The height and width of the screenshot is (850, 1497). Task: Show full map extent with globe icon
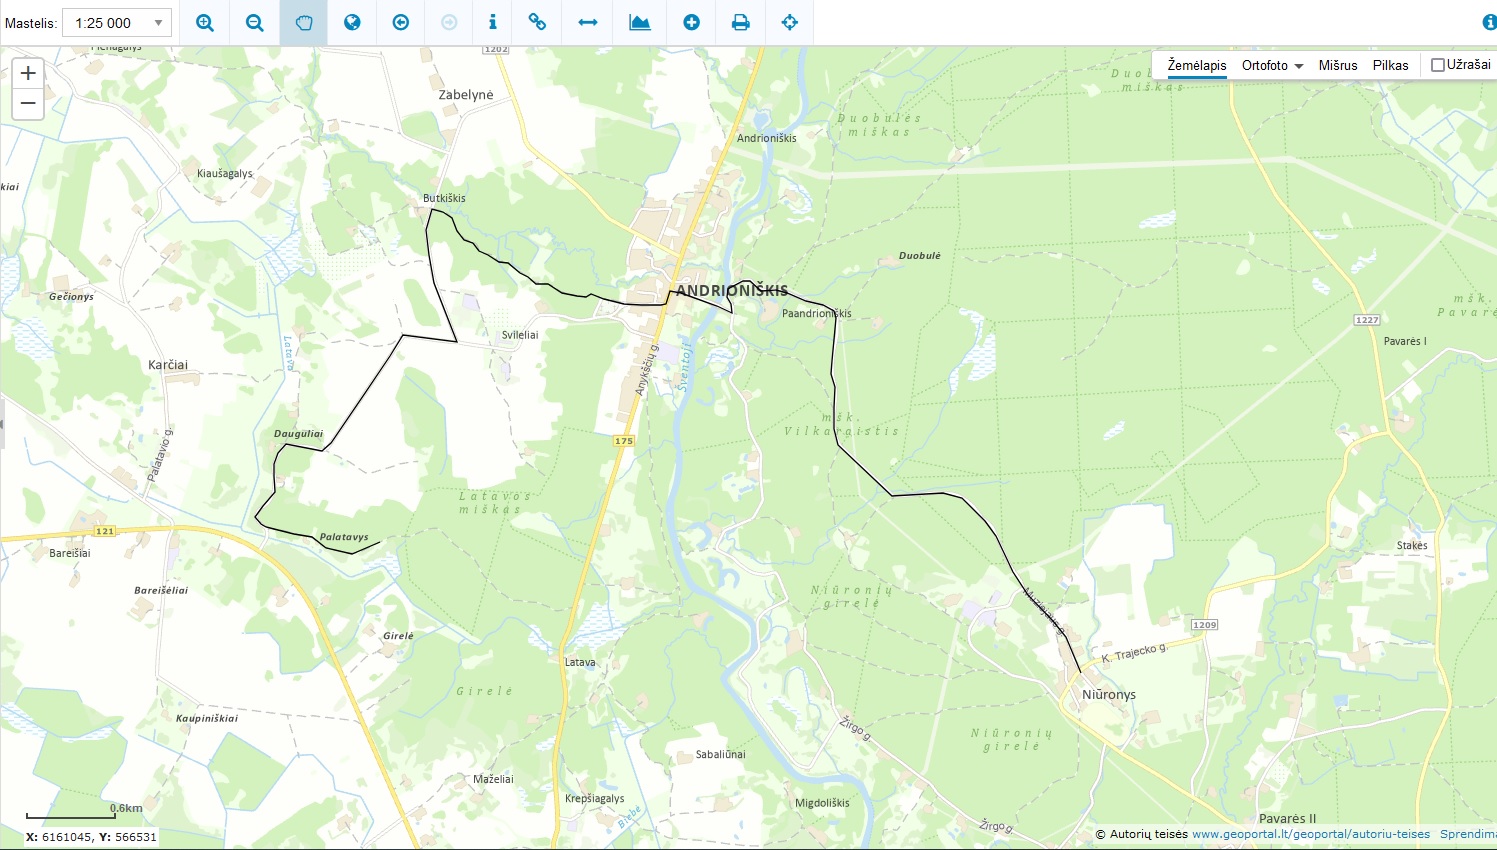click(352, 22)
